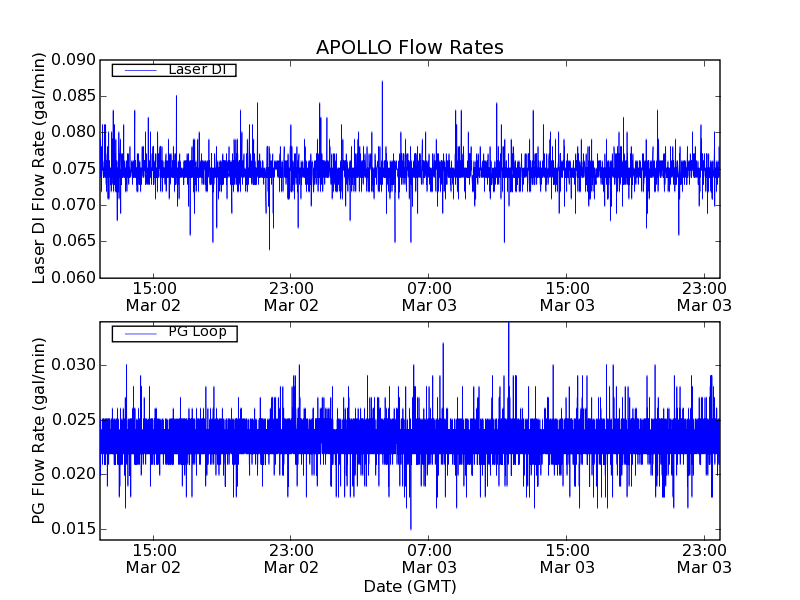Click the tallest spike in the Laser DI plot
Screen dimensions: 800x600
point(382,83)
